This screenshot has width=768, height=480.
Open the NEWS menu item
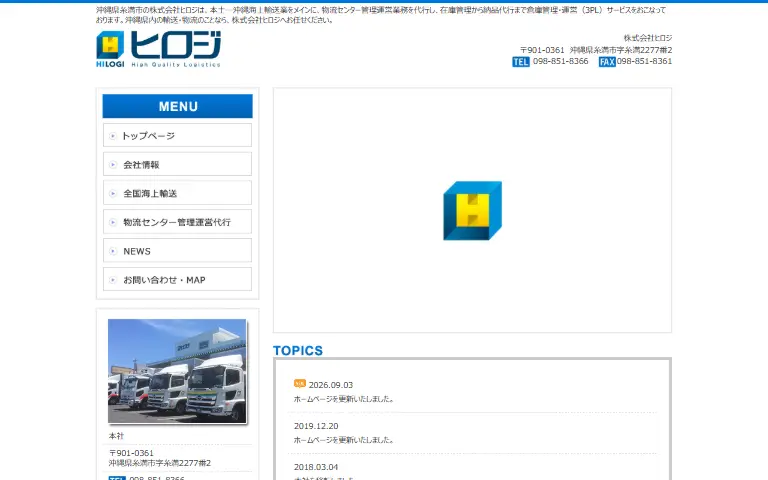pyautogui.click(x=177, y=251)
